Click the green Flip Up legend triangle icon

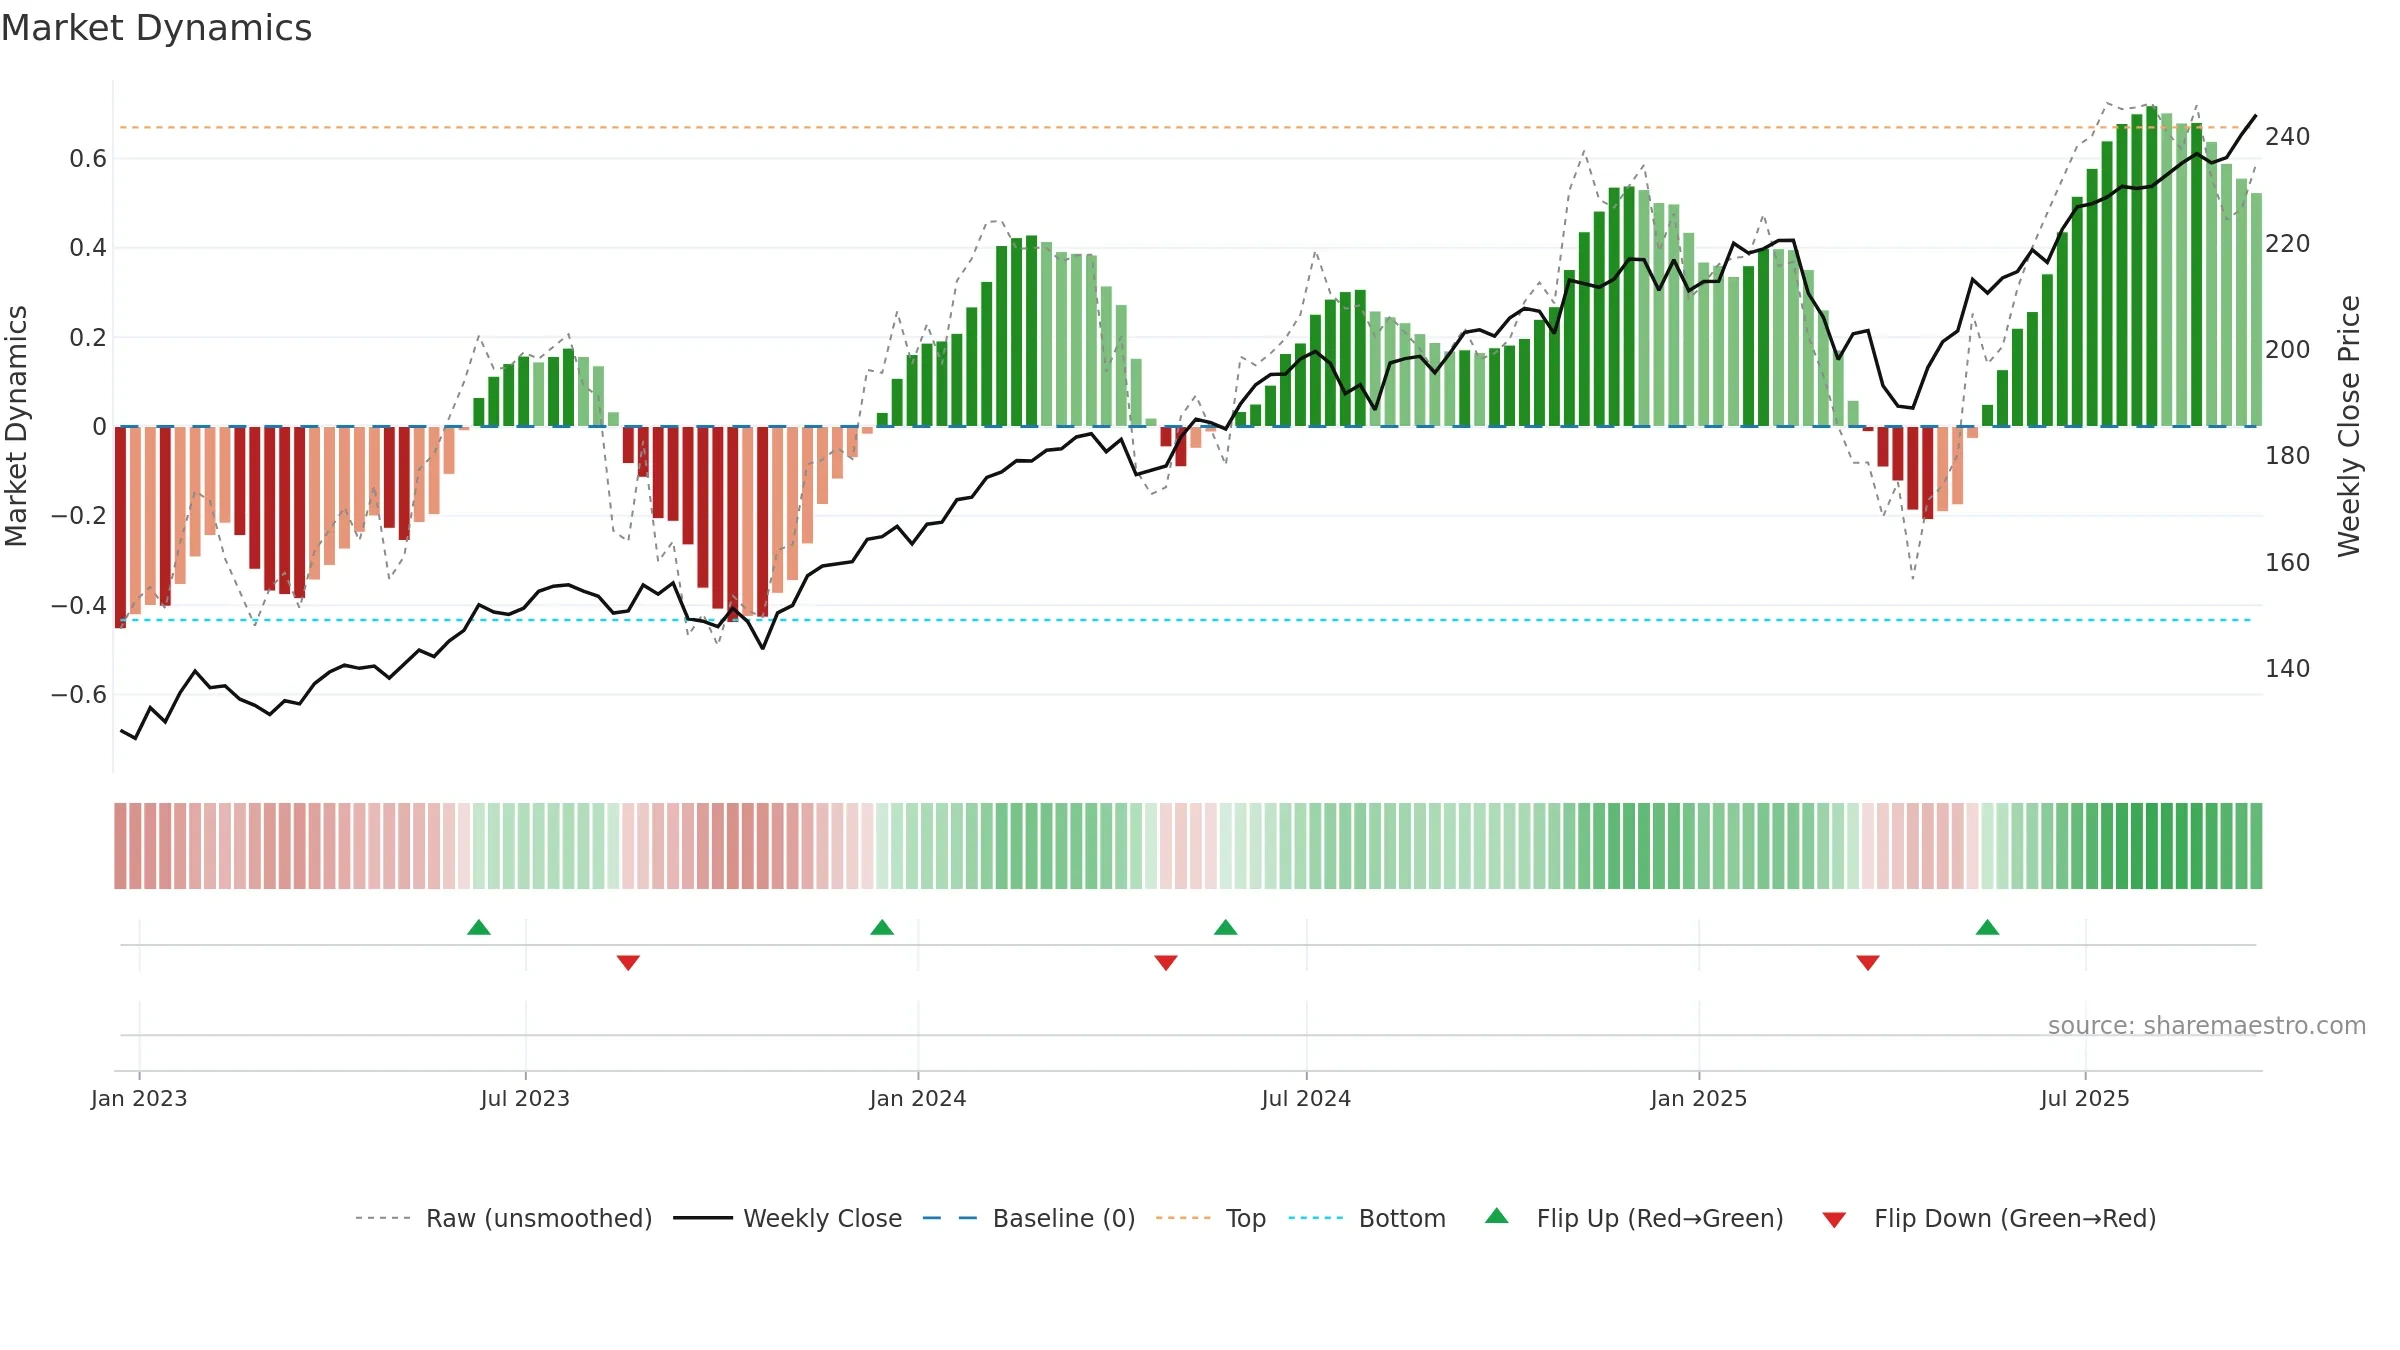pyautogui.click(x=1497, y=1216)
